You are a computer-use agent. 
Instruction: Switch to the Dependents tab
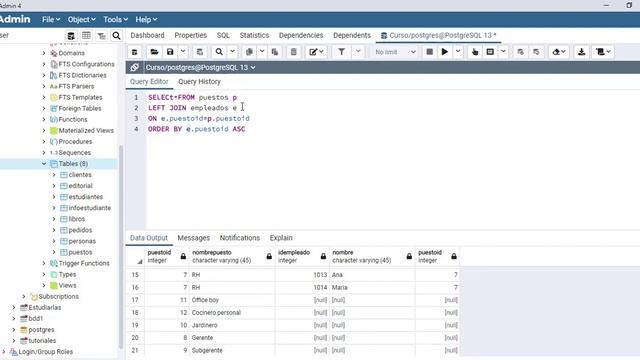point(352,35)
